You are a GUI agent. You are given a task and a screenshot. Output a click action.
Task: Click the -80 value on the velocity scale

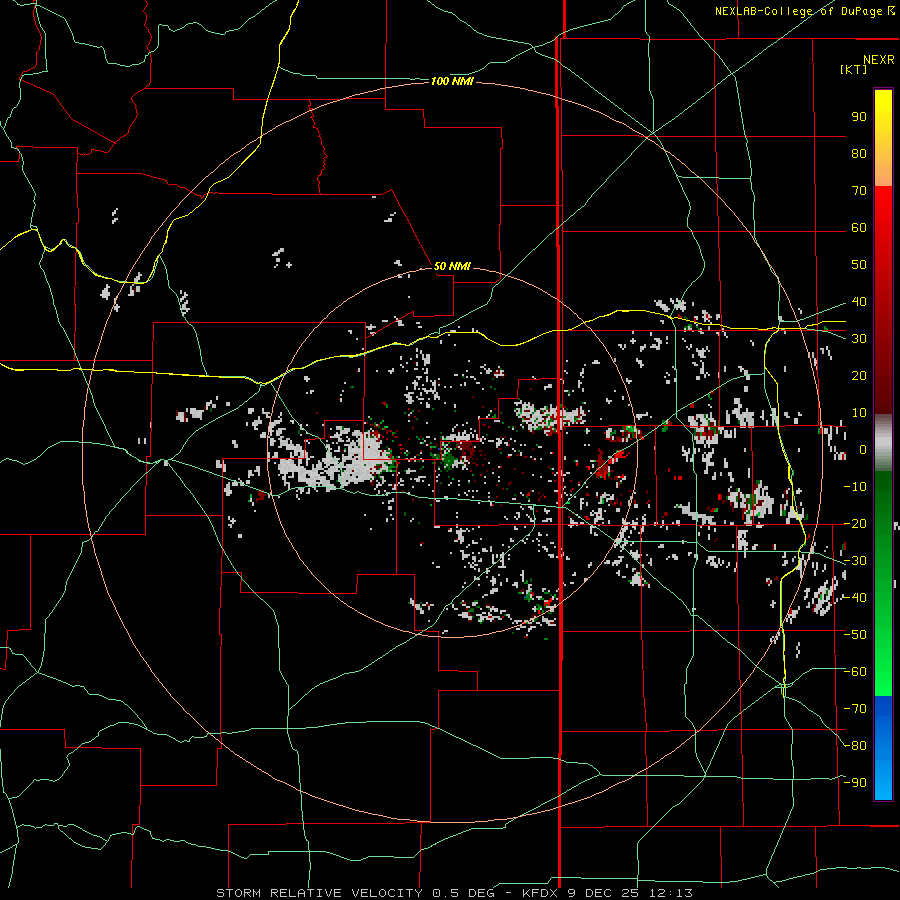pyautogui.click(x=855, y=746)
